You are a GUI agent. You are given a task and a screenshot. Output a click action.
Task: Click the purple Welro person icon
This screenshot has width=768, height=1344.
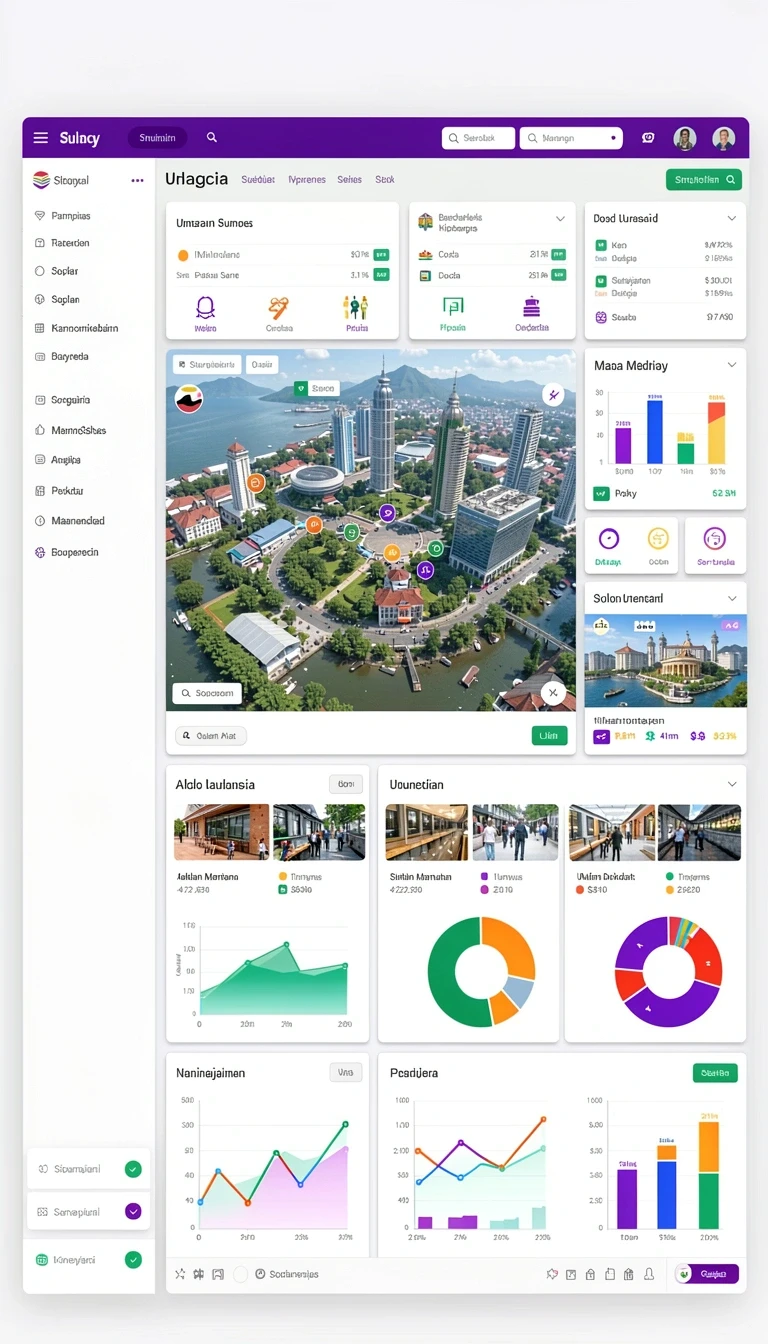point(206,308)
